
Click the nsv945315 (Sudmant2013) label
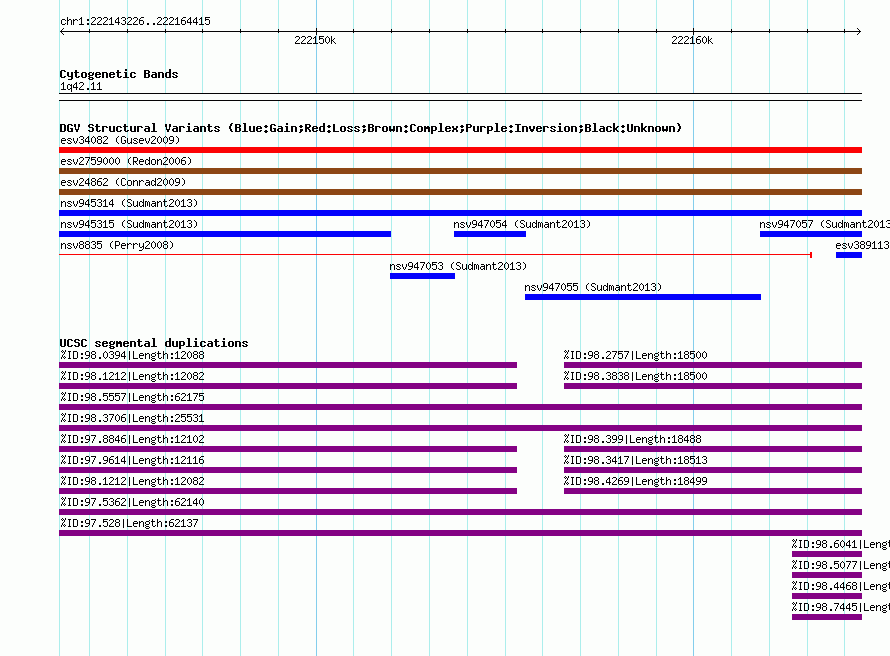129,224
